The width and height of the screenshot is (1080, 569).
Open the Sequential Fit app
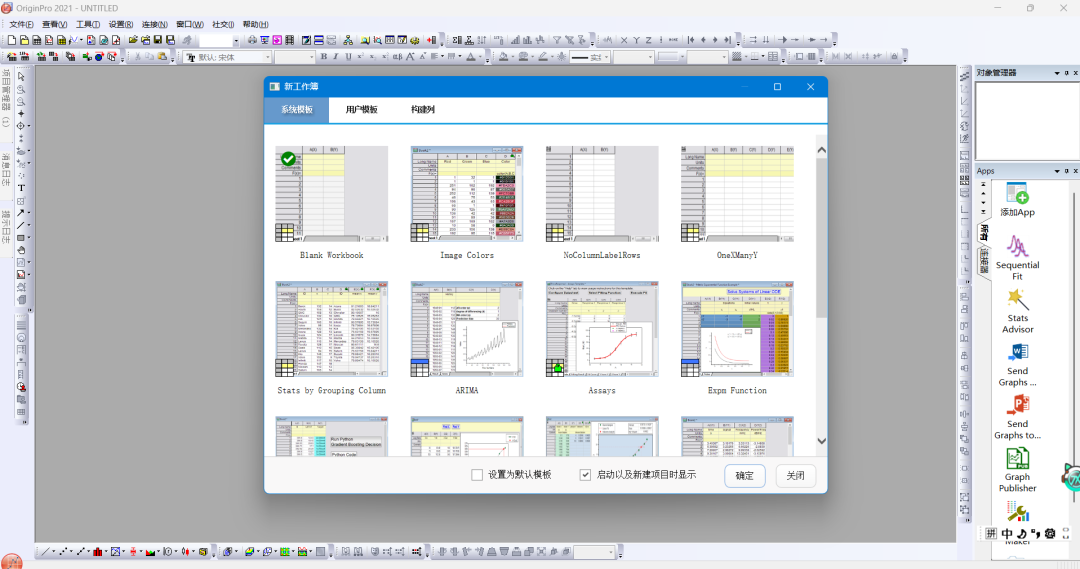(x=1017, y=258)
